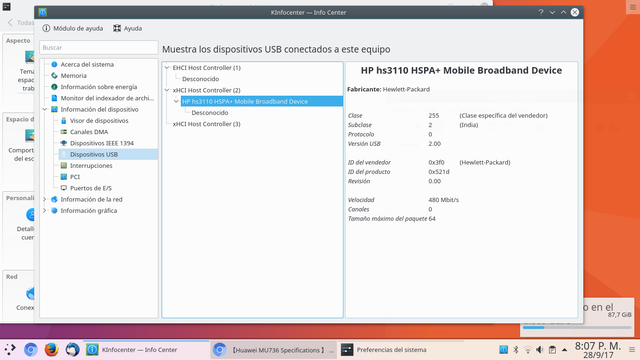Click Información gráfica icon
The width and height of the screenshot is (640, 360).
54,211
